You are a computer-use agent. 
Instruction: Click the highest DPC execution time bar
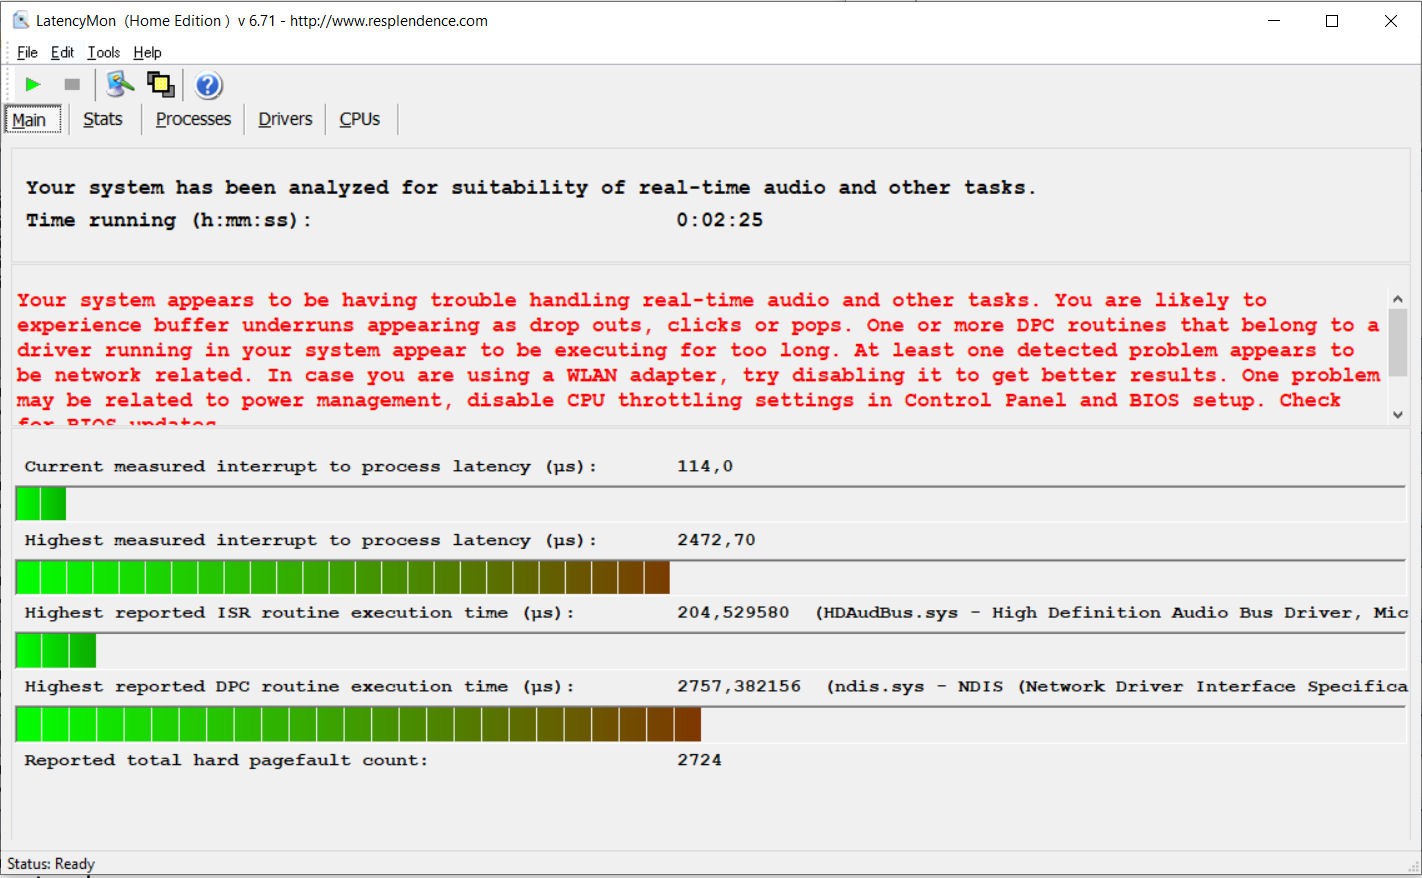(x=358, y=724)
